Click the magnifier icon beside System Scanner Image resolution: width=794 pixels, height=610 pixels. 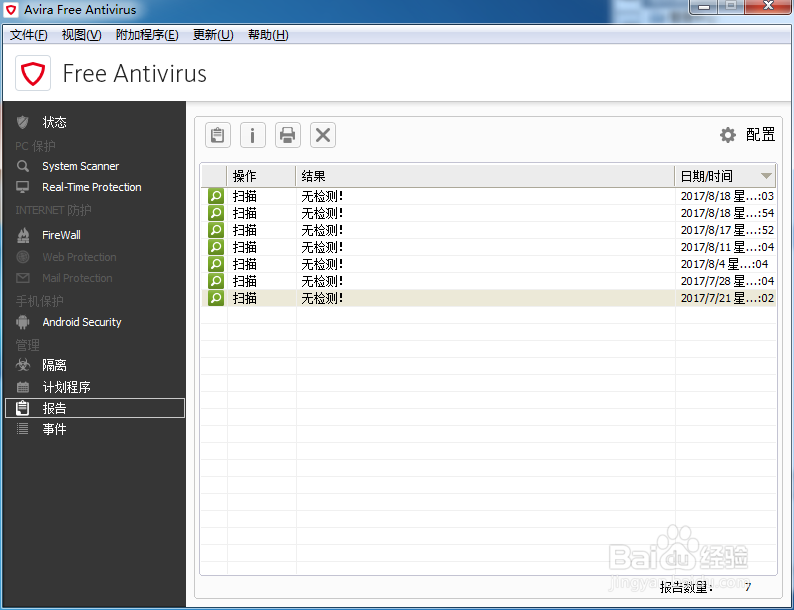tap(22, 166)
